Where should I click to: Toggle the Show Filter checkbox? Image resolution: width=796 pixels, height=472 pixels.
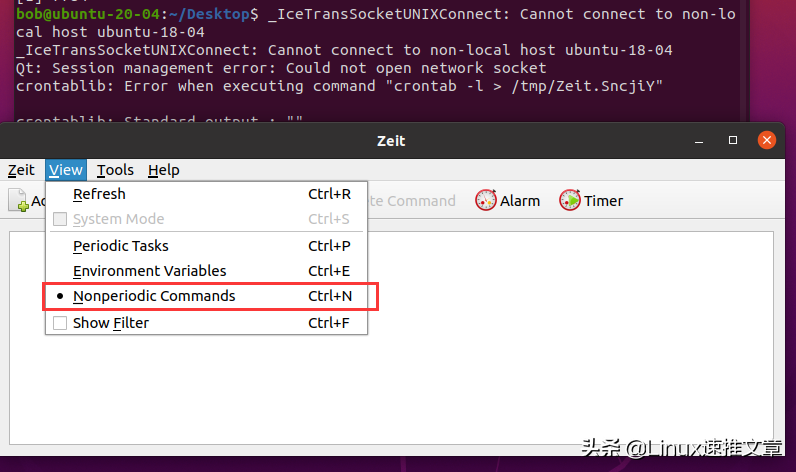click(60, 323)
